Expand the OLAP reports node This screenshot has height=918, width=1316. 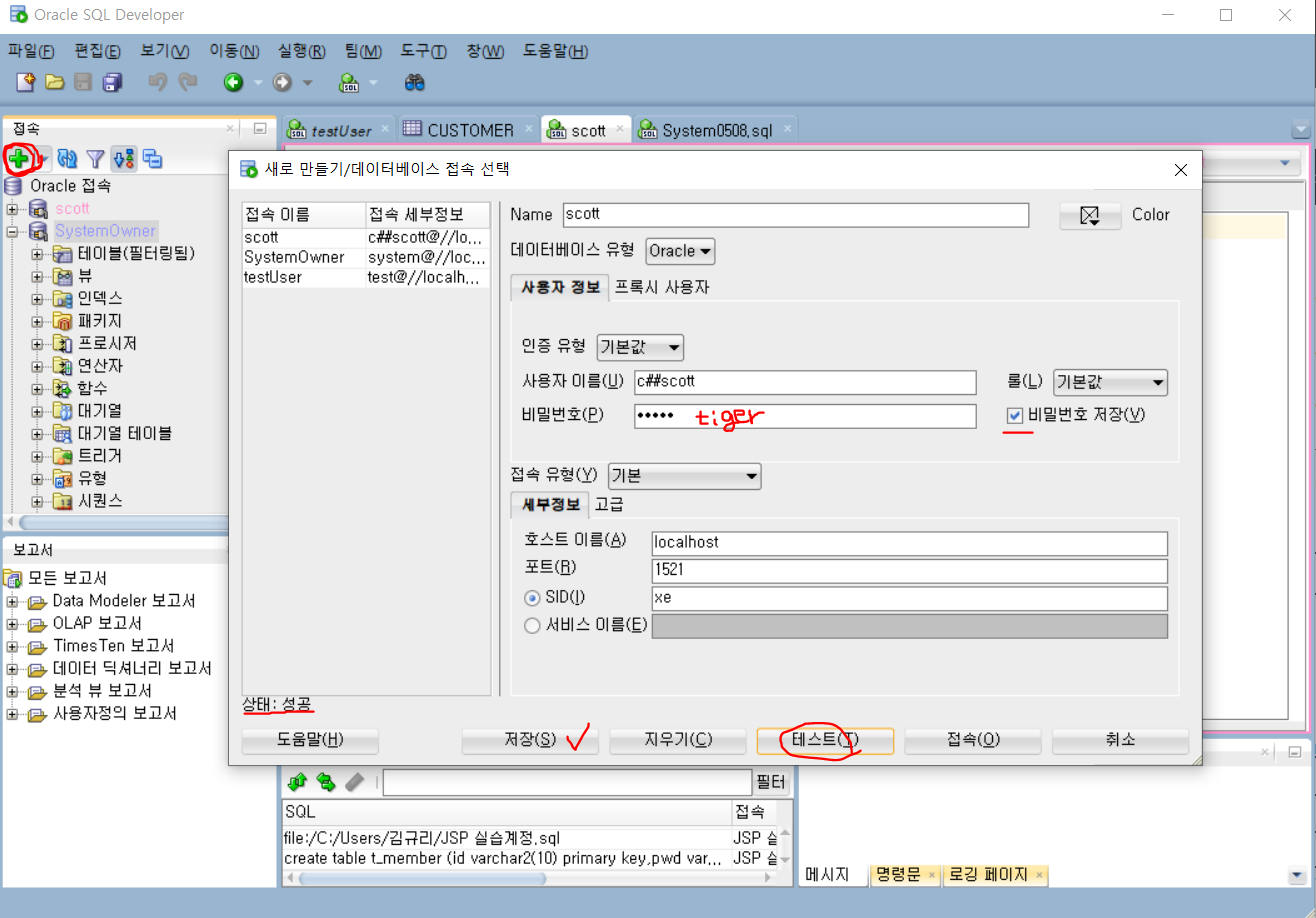coord(13,624)
